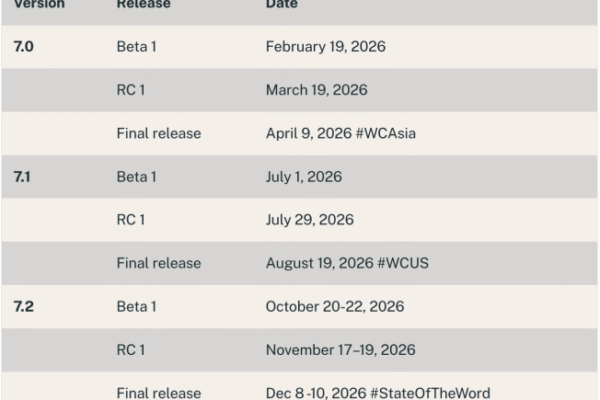
Task: Click the July 1, 2026 date
Action: click(304, 177)
